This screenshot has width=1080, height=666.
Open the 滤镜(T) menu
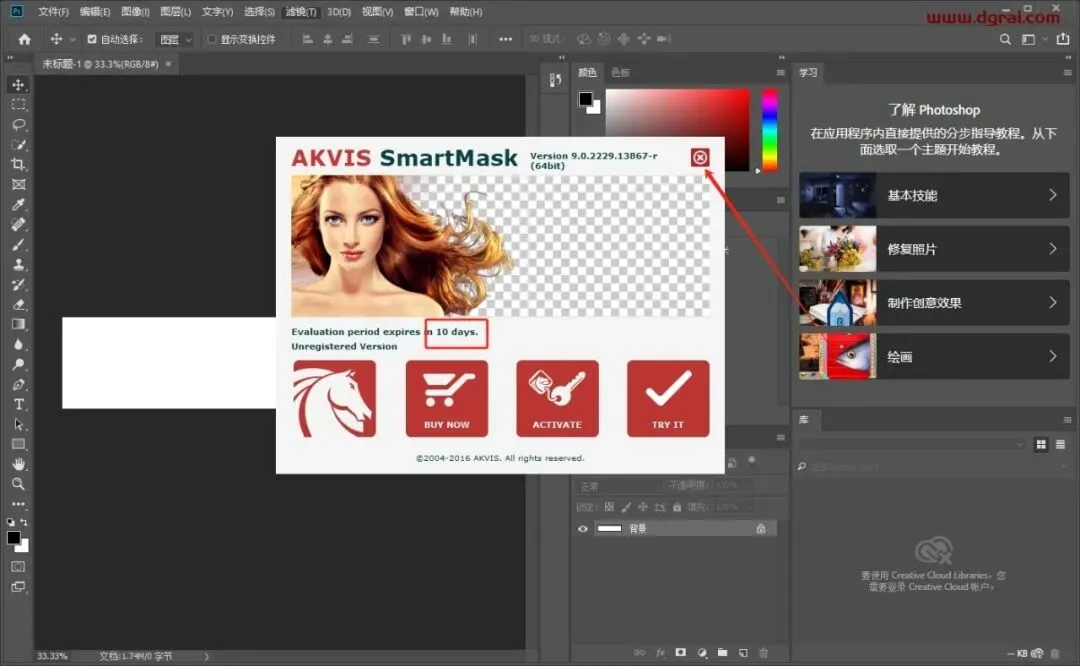301,12
